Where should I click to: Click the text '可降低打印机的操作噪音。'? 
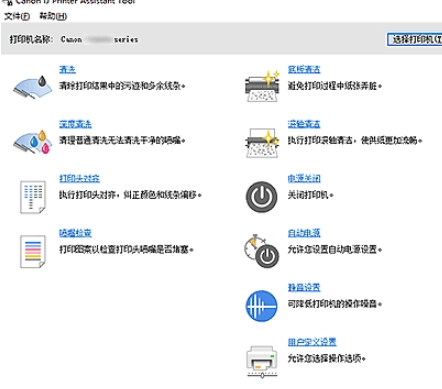point(335,304)
